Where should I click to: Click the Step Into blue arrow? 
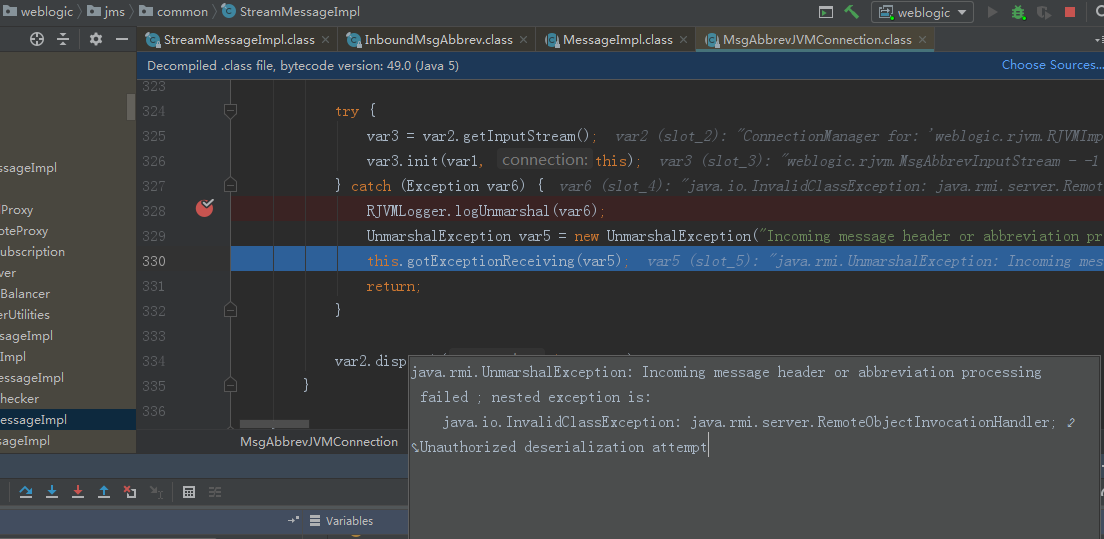[52, 492]
